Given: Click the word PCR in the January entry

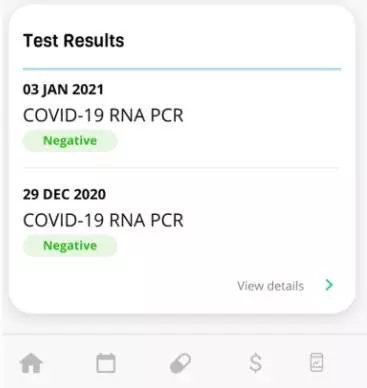Looking at the screenshot, I should [x=167, y=115].
